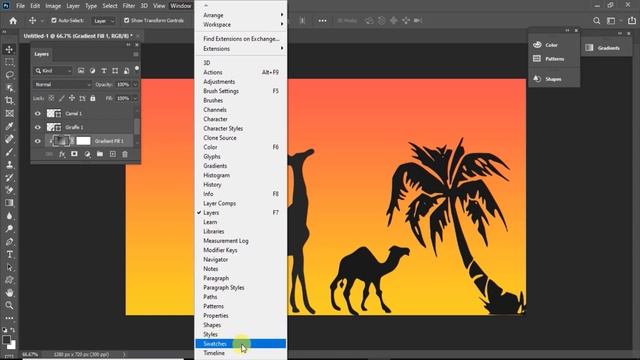Create a new group folder icon

pos(100,154)
